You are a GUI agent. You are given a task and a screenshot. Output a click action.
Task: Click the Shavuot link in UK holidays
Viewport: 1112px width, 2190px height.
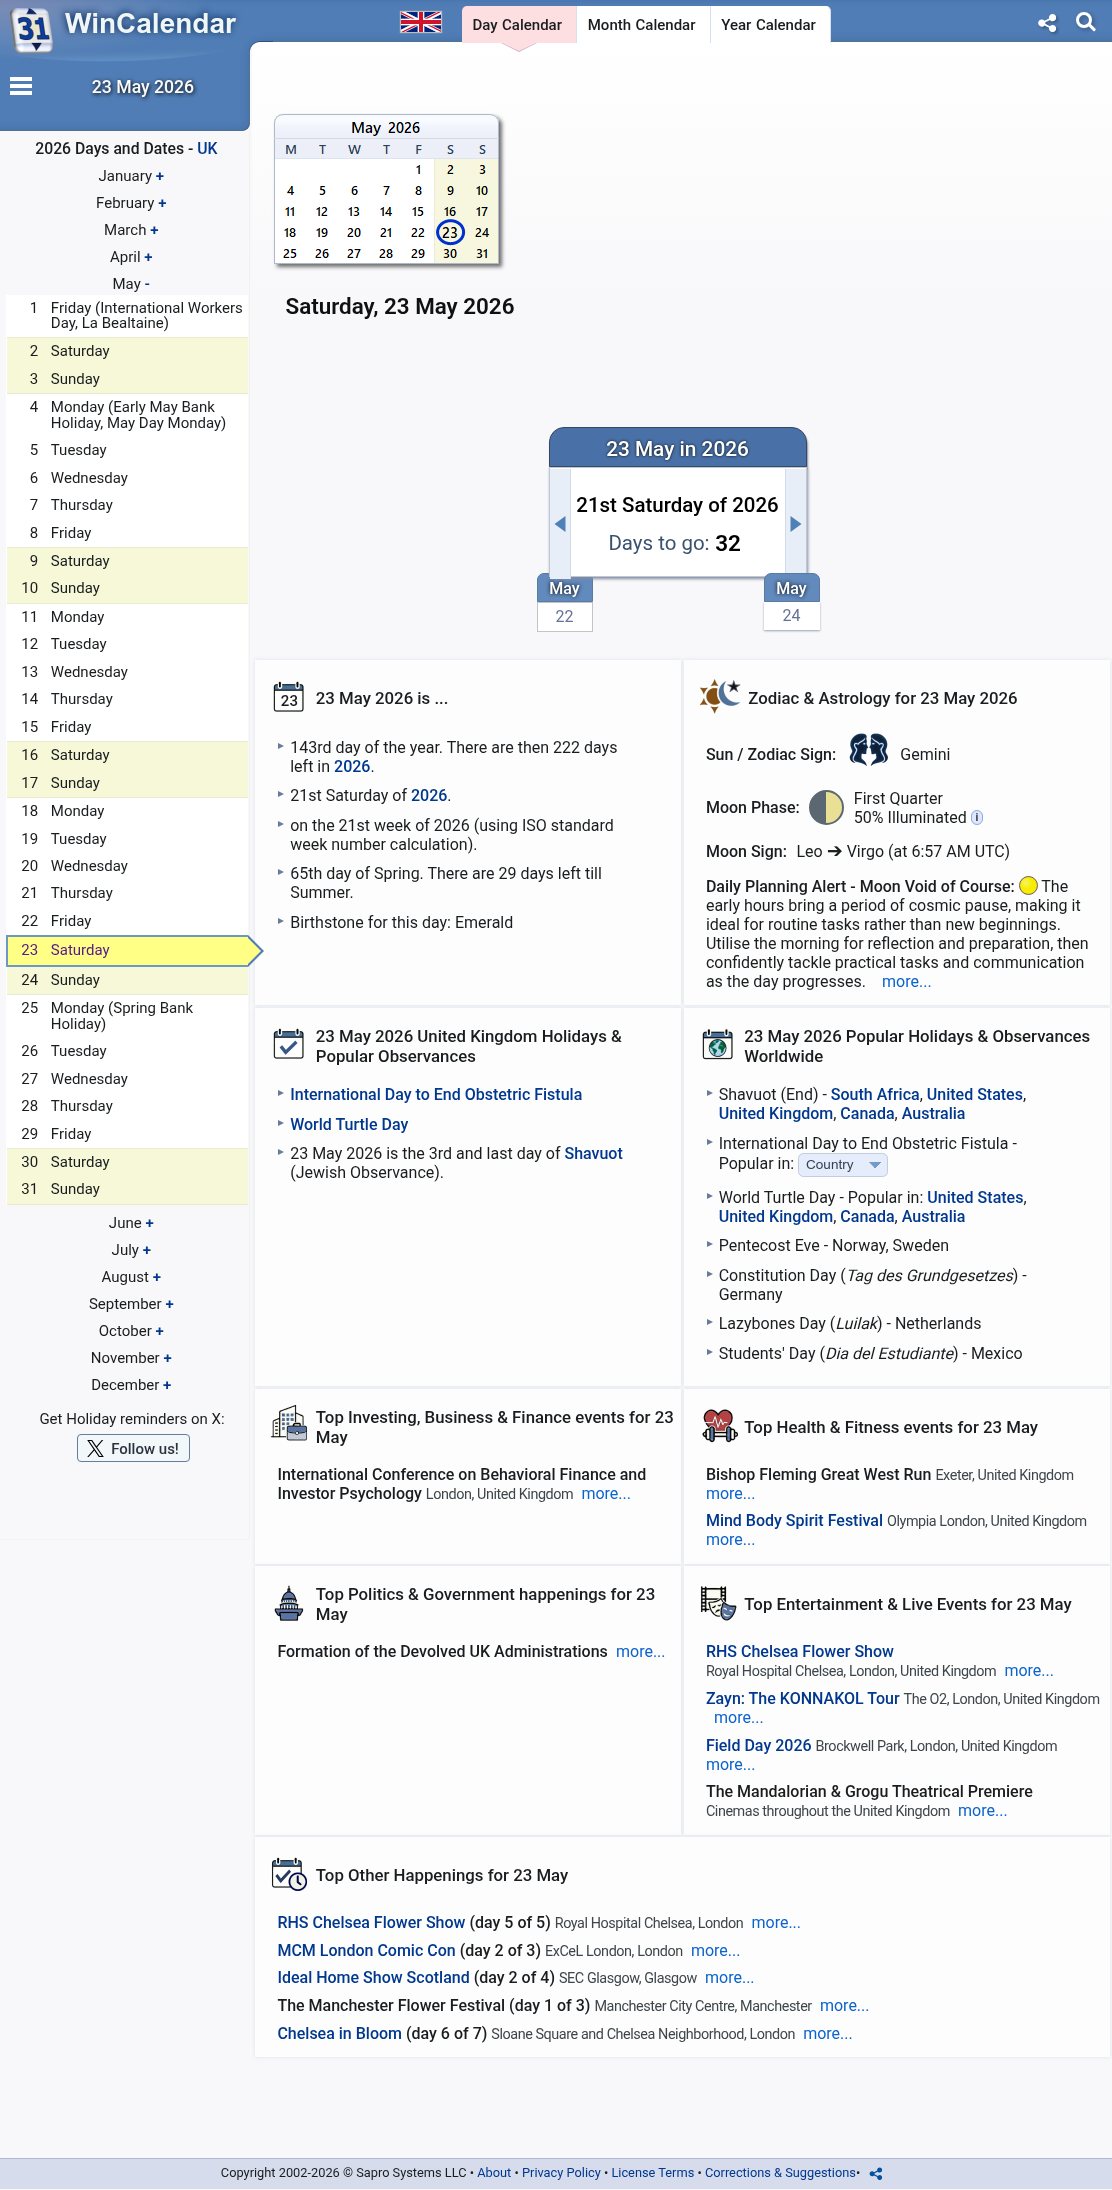(x=593, y=1154)
